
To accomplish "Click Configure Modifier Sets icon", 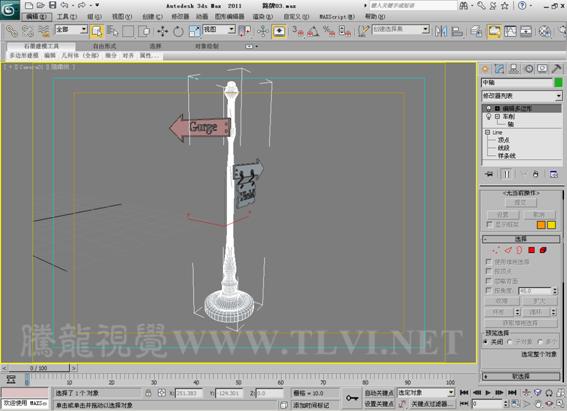I will point(554,174).
